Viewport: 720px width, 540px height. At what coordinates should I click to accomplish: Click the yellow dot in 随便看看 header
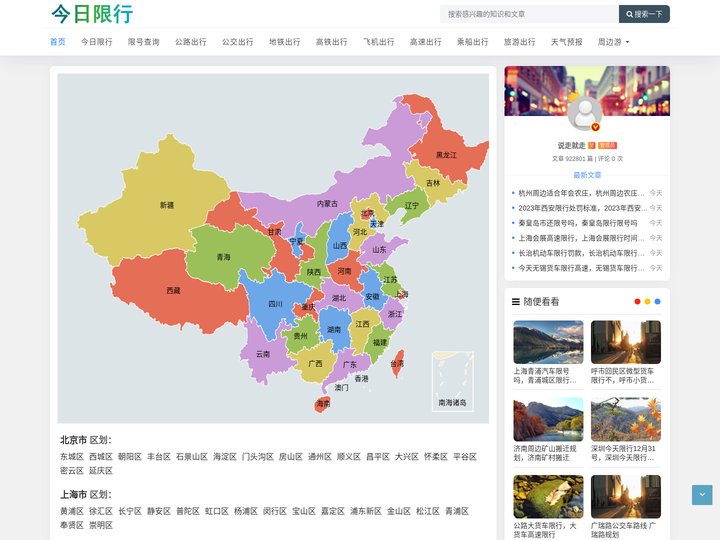[647, 302]
